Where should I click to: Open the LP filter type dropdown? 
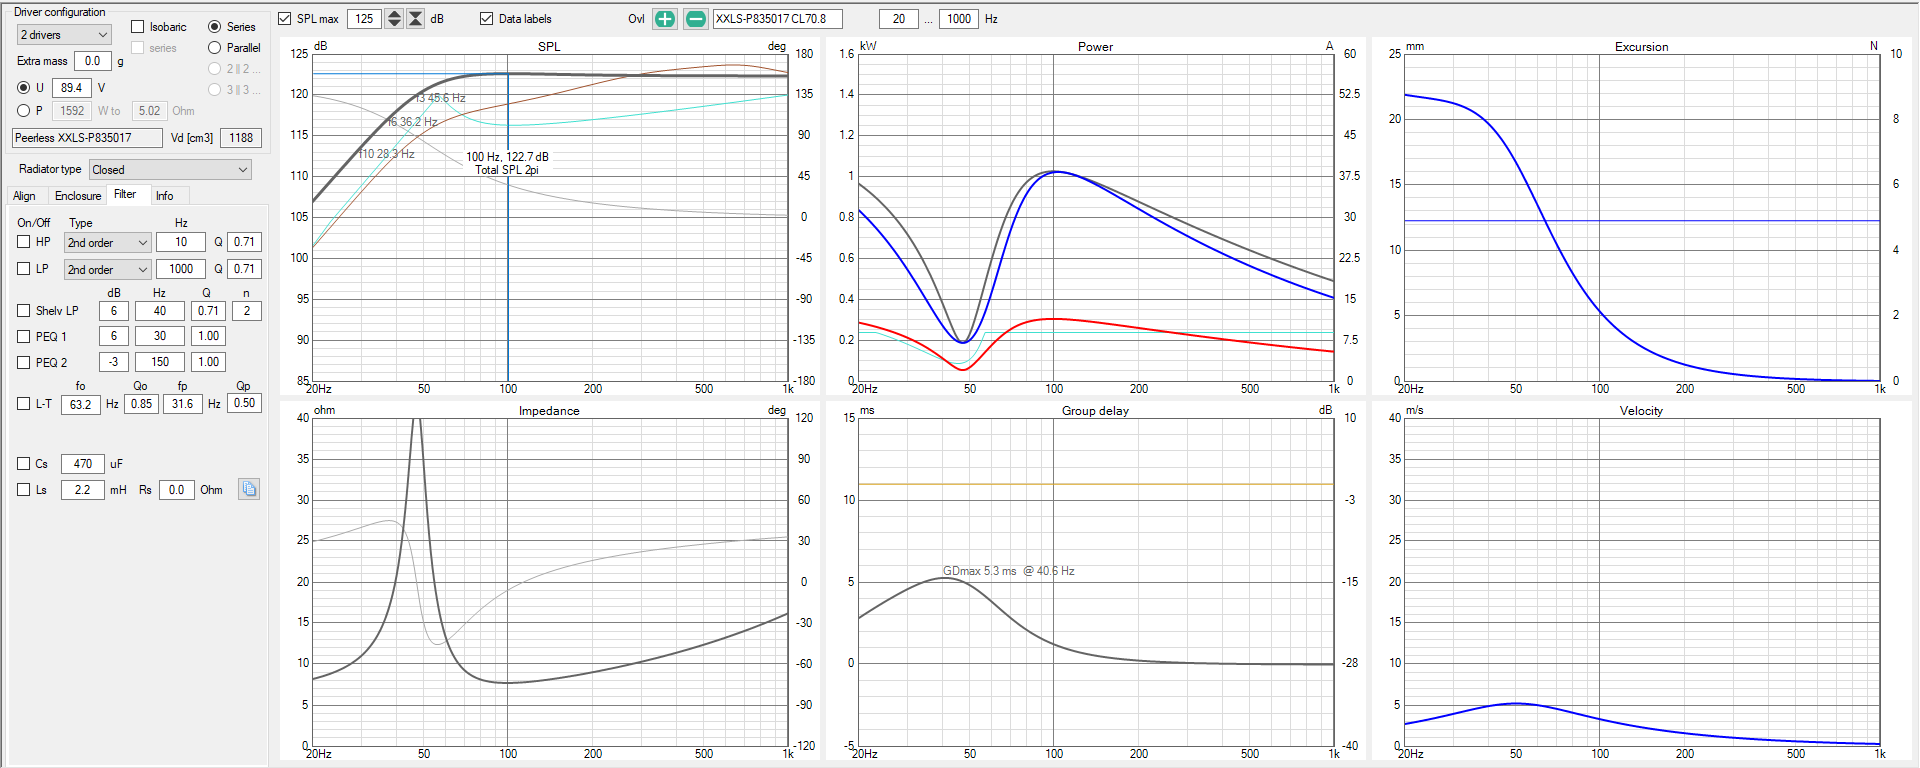point(107,270)
